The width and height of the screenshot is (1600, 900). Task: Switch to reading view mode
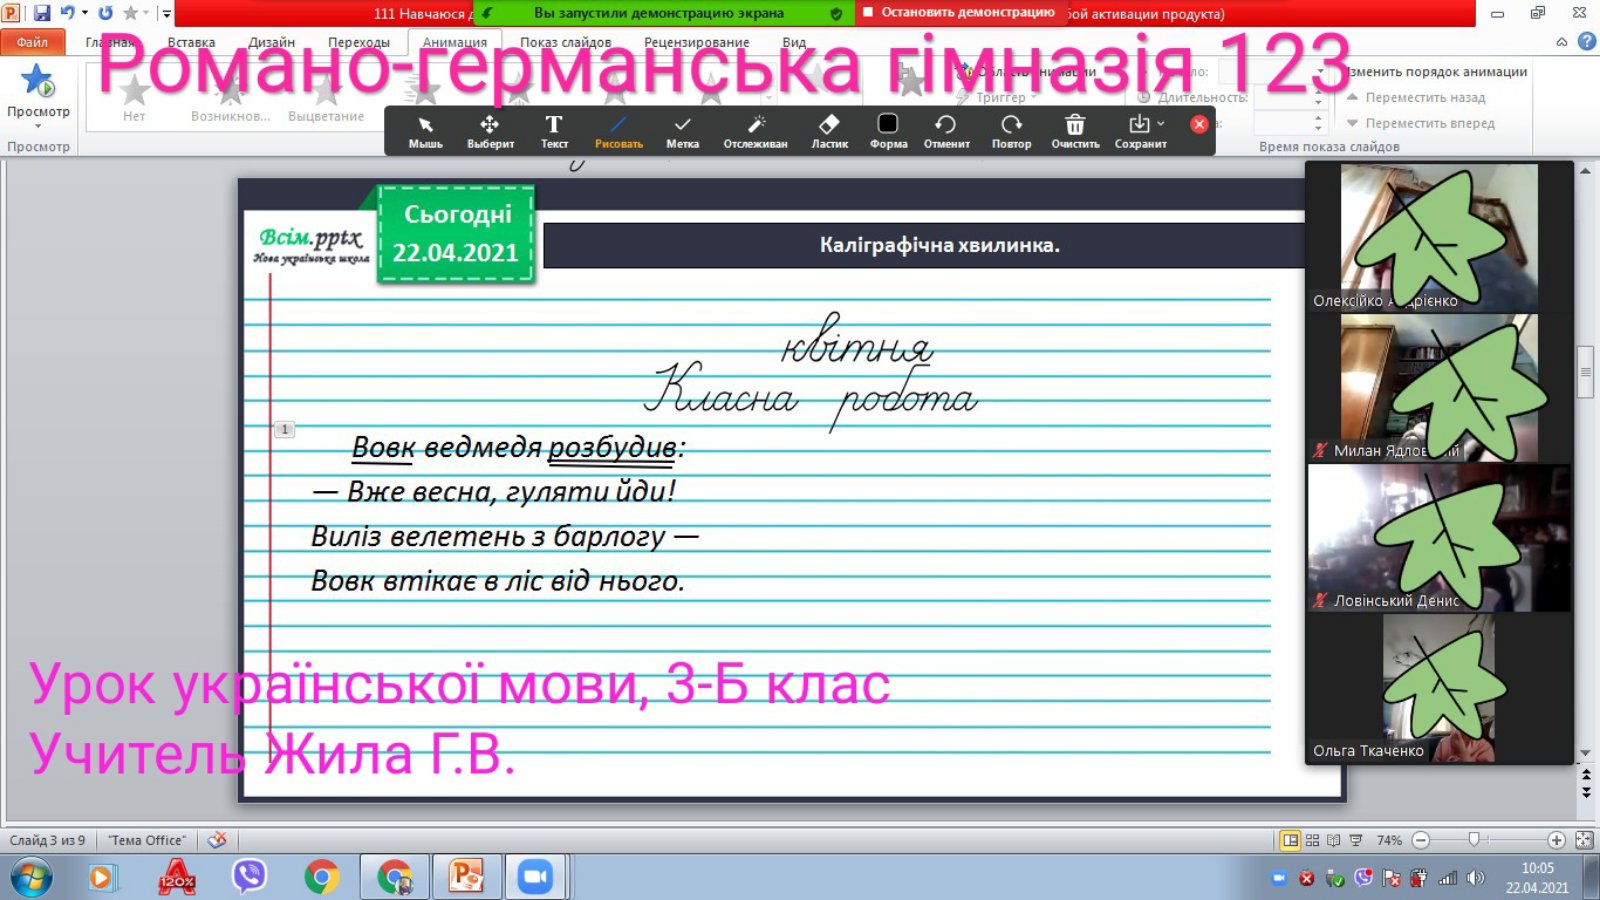pos(1333,840)
